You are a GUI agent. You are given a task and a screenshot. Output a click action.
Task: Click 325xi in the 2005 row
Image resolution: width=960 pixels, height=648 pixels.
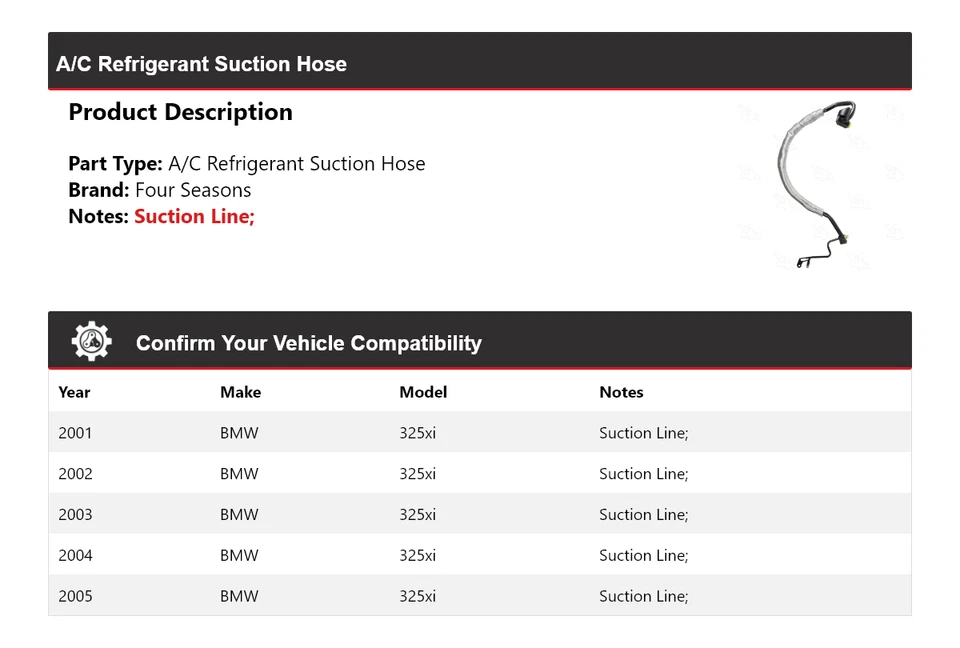pos(417,596)
